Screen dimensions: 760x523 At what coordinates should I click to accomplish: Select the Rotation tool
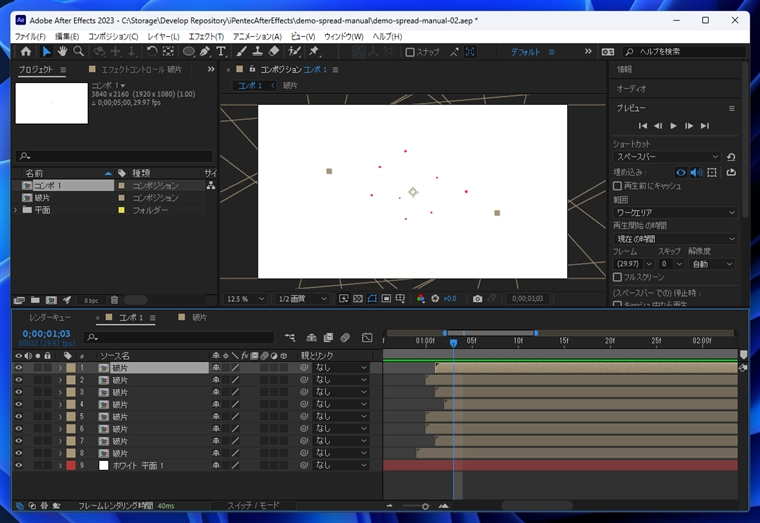[x=152, y=51]
